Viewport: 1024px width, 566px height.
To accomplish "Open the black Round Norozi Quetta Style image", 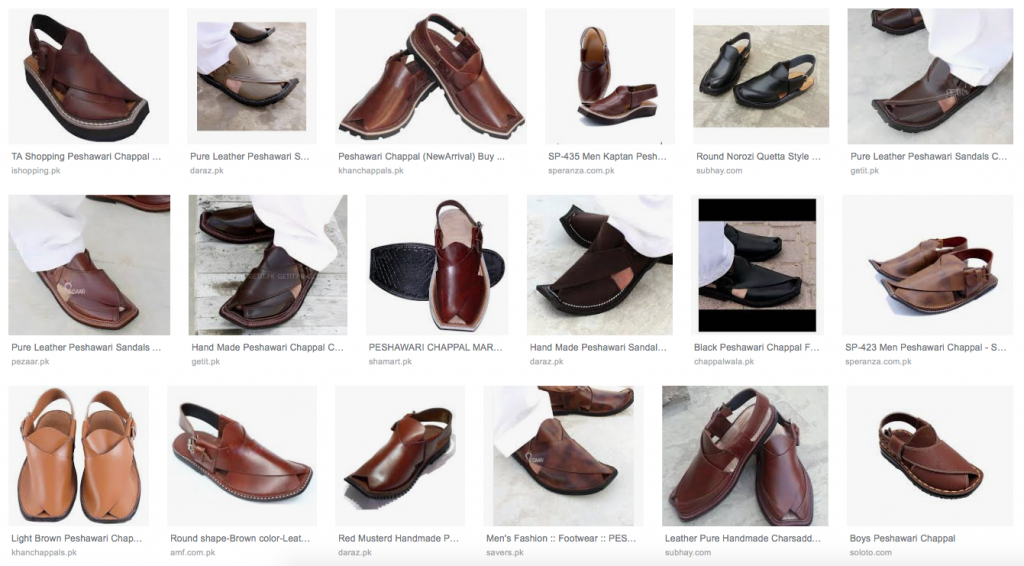I will click(x=761, y=76).
